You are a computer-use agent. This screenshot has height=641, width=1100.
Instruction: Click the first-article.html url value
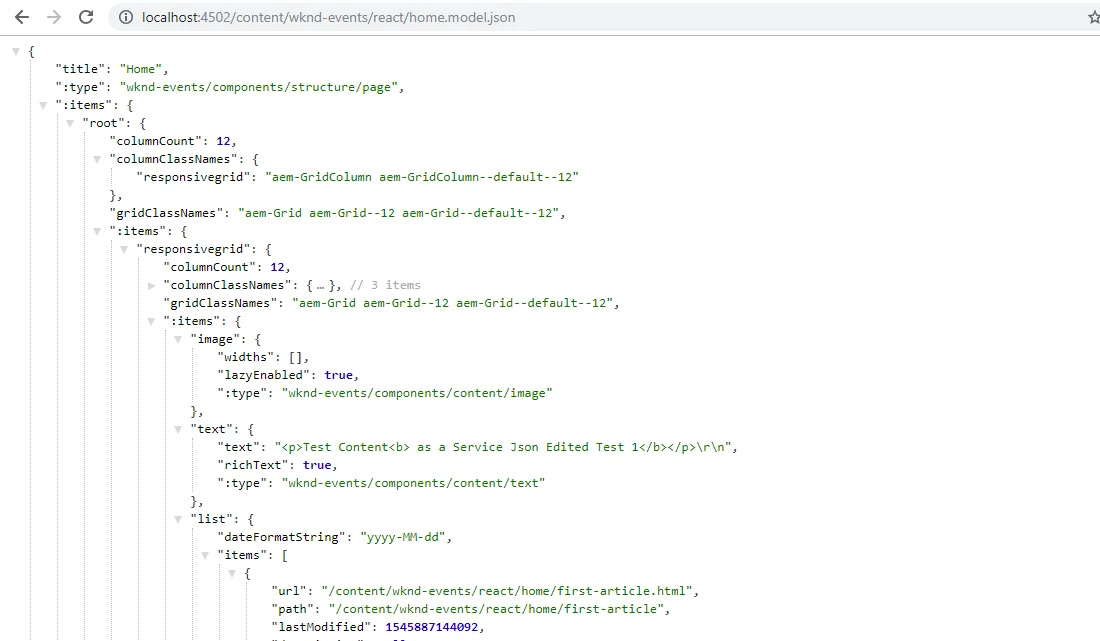[x=507, y=591]
